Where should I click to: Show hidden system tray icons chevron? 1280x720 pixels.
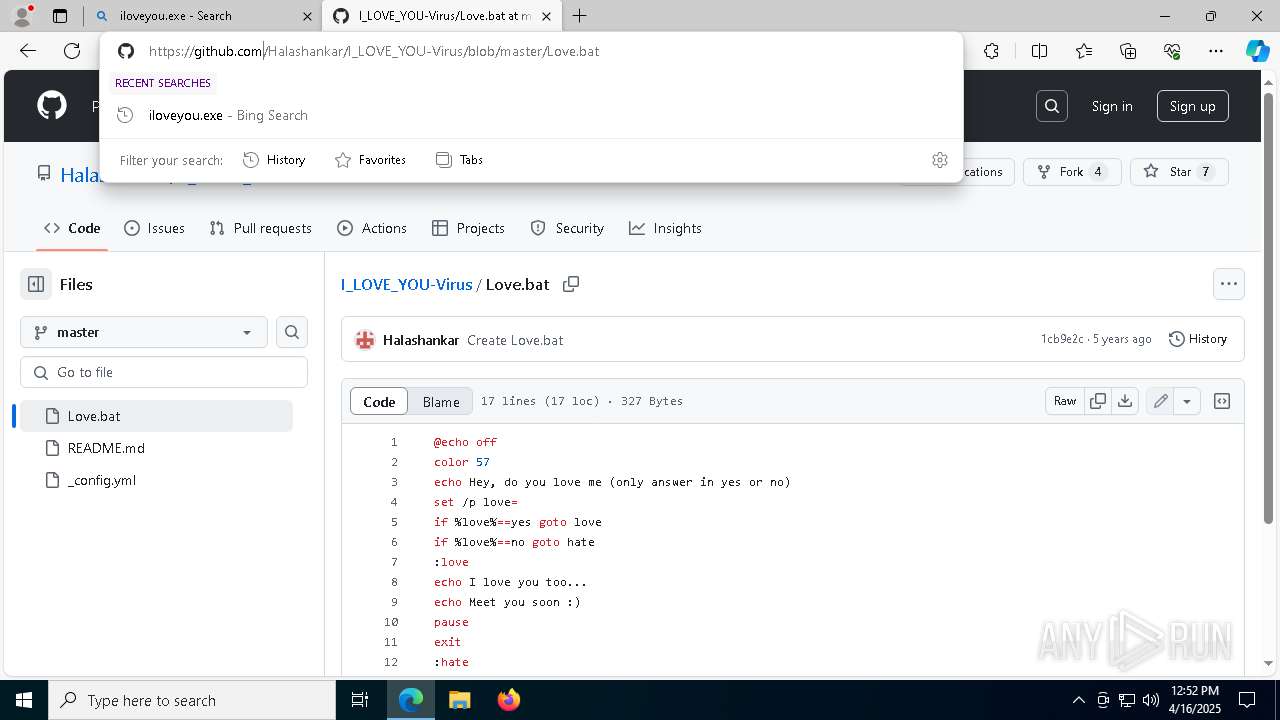coord(1078,700)
